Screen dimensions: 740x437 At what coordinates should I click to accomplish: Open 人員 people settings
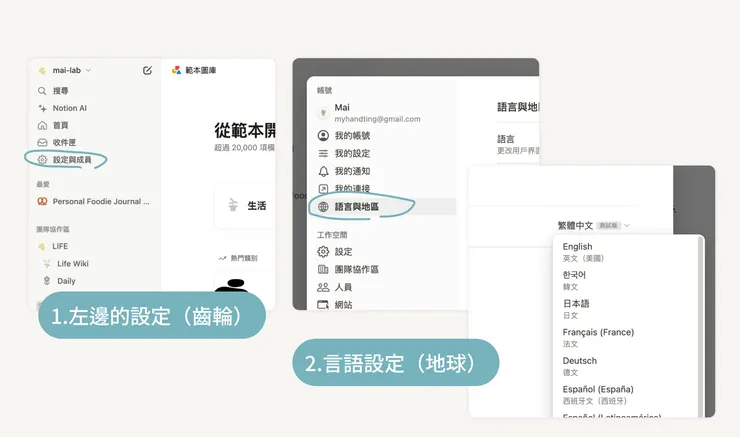coord(343,287)
